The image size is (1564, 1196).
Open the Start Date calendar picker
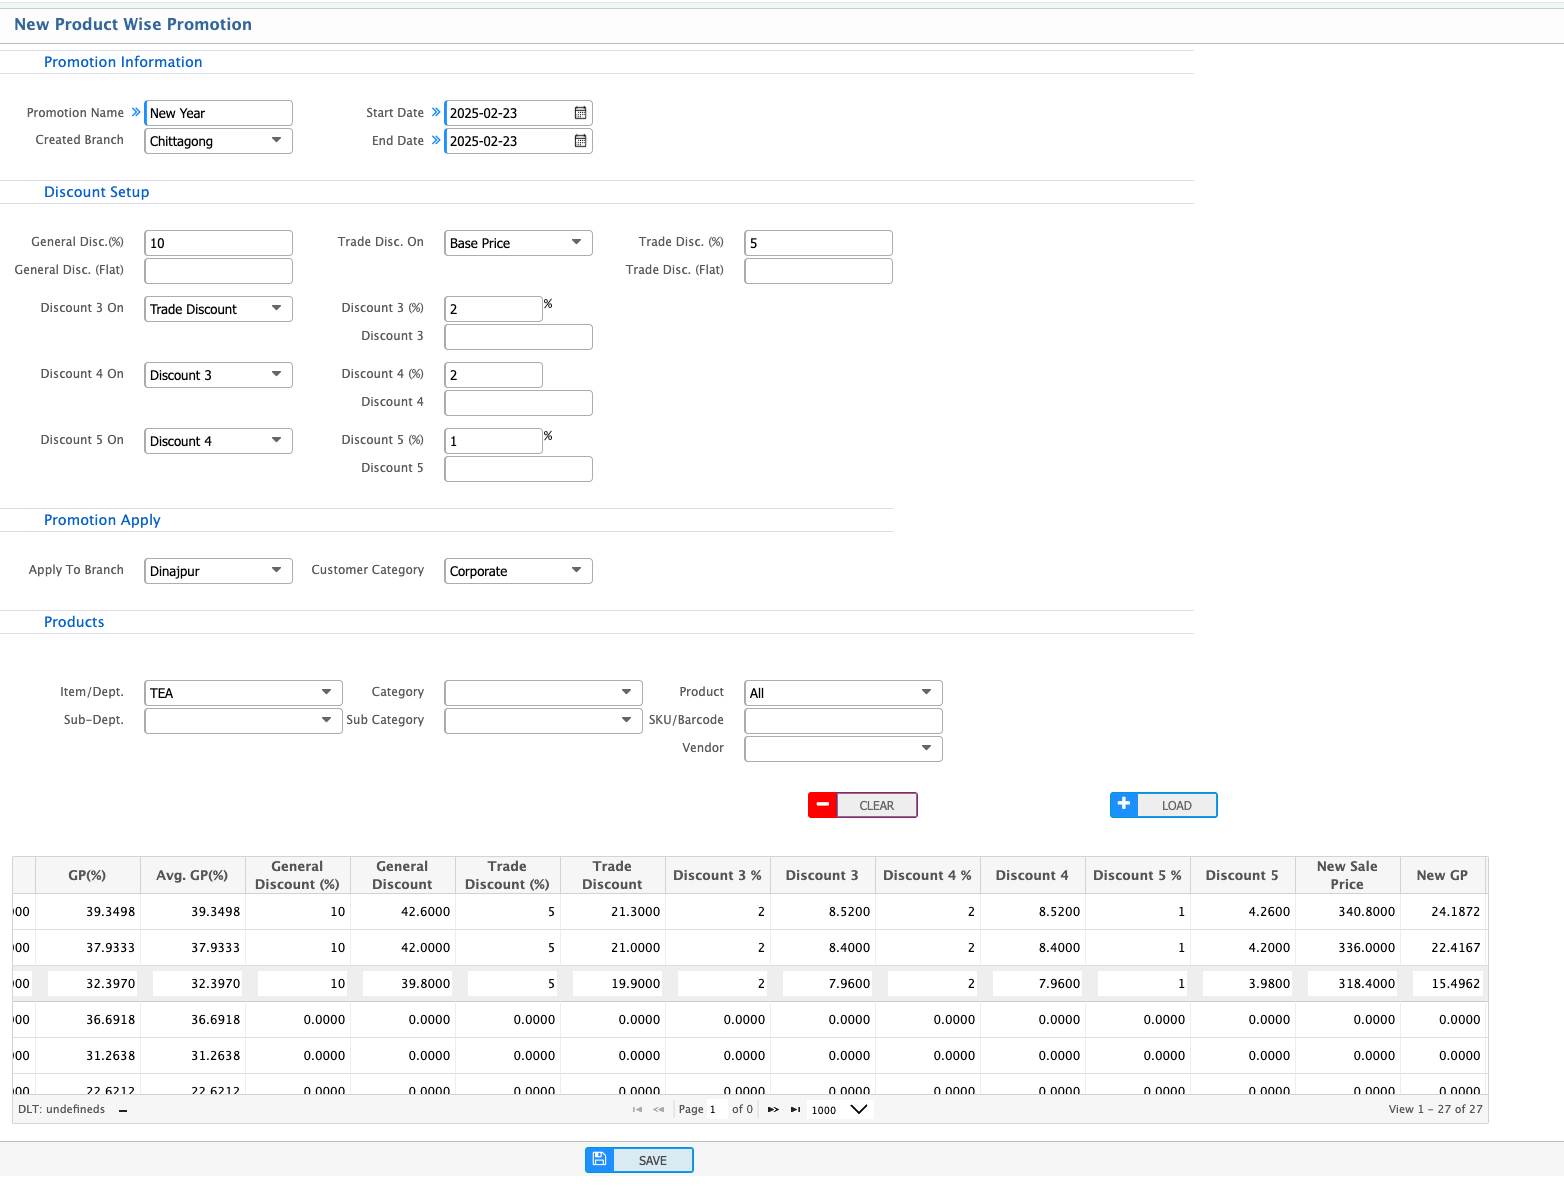coord(580,113)
